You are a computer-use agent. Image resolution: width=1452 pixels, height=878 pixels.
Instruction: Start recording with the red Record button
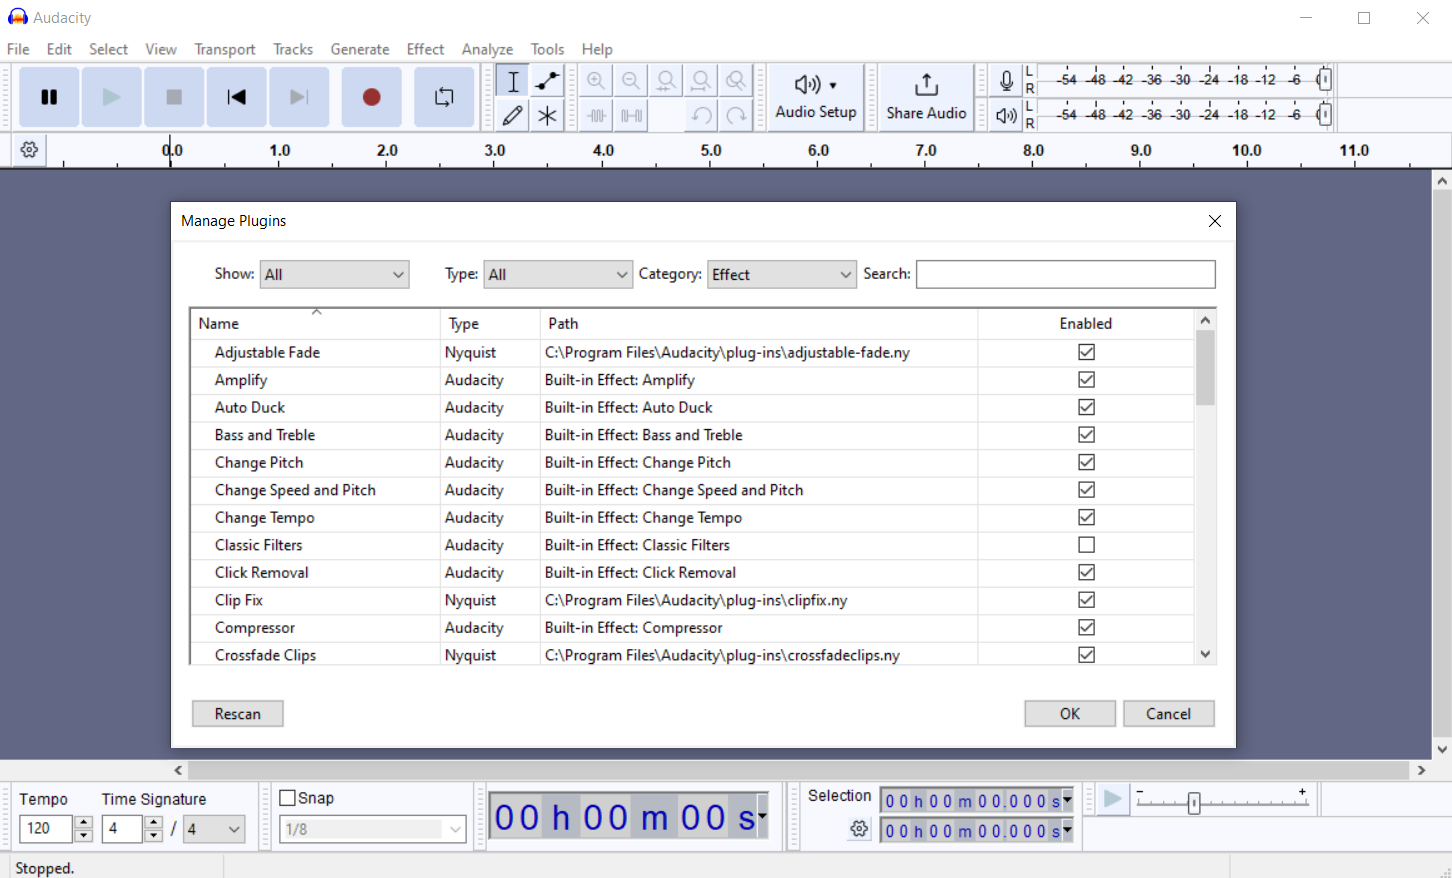(372, 97)
